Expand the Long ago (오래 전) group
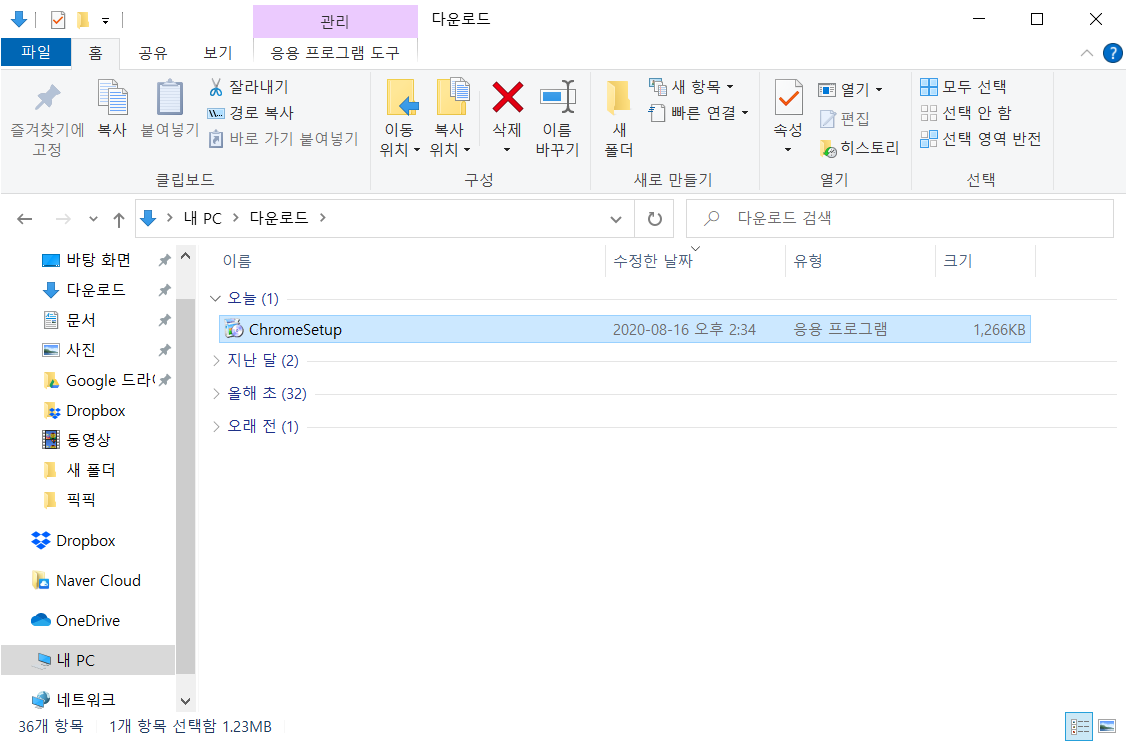 click(x=215, y=426)
